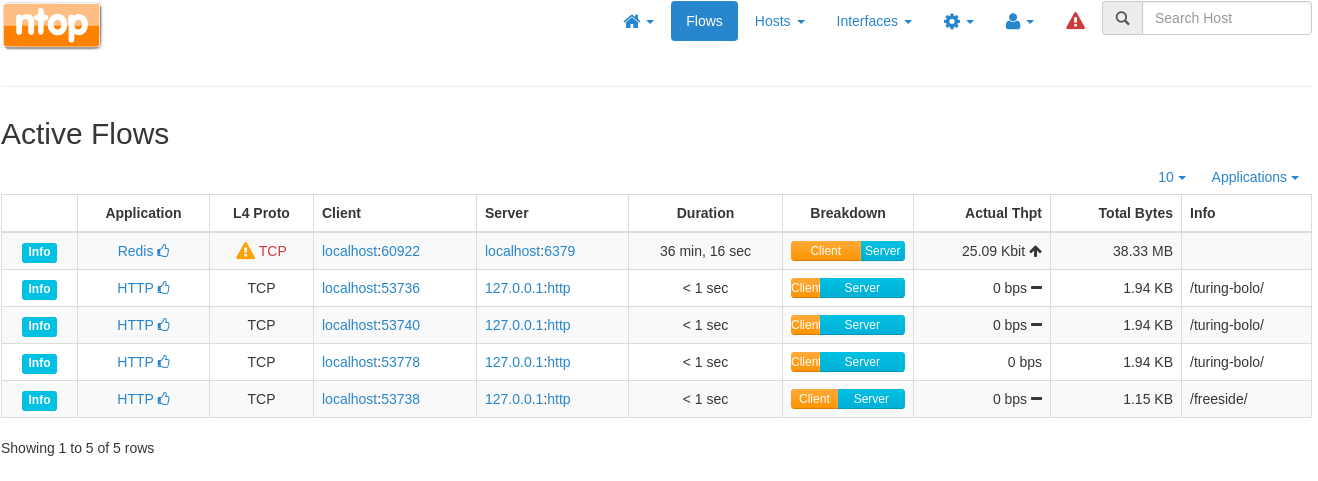1318x481 pixels.
Task: Expand the Interfaces dropdown menu
Action: pyautogui.click(x=873, y=21)
